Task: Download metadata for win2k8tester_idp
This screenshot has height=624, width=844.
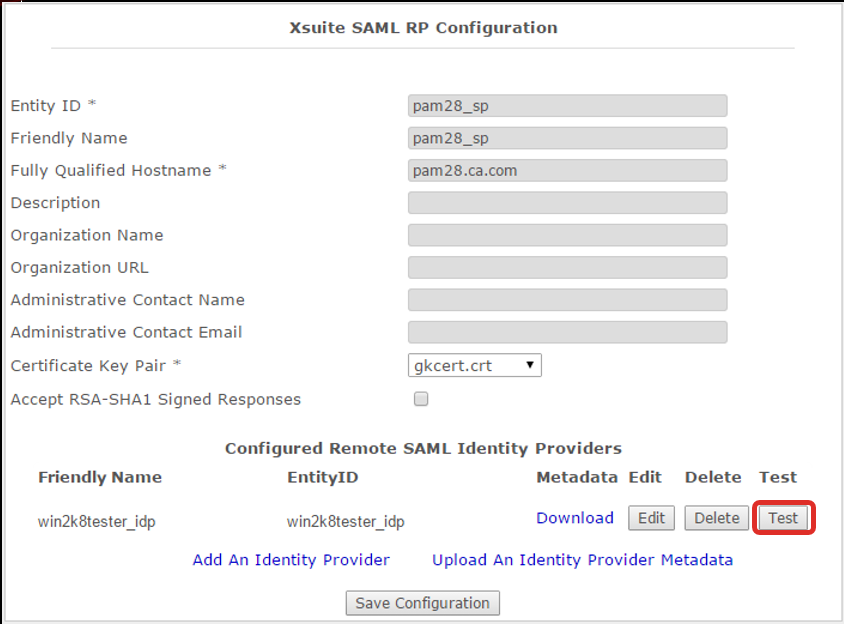Action: click(575, 518)
